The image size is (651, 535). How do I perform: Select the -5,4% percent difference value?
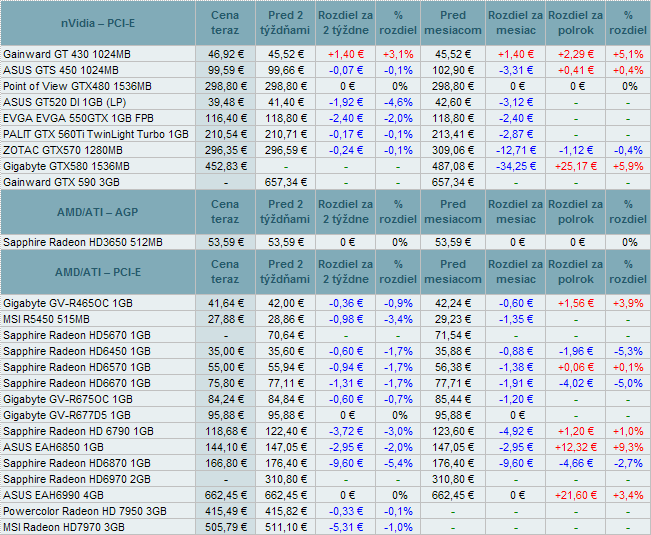(398, 463)
